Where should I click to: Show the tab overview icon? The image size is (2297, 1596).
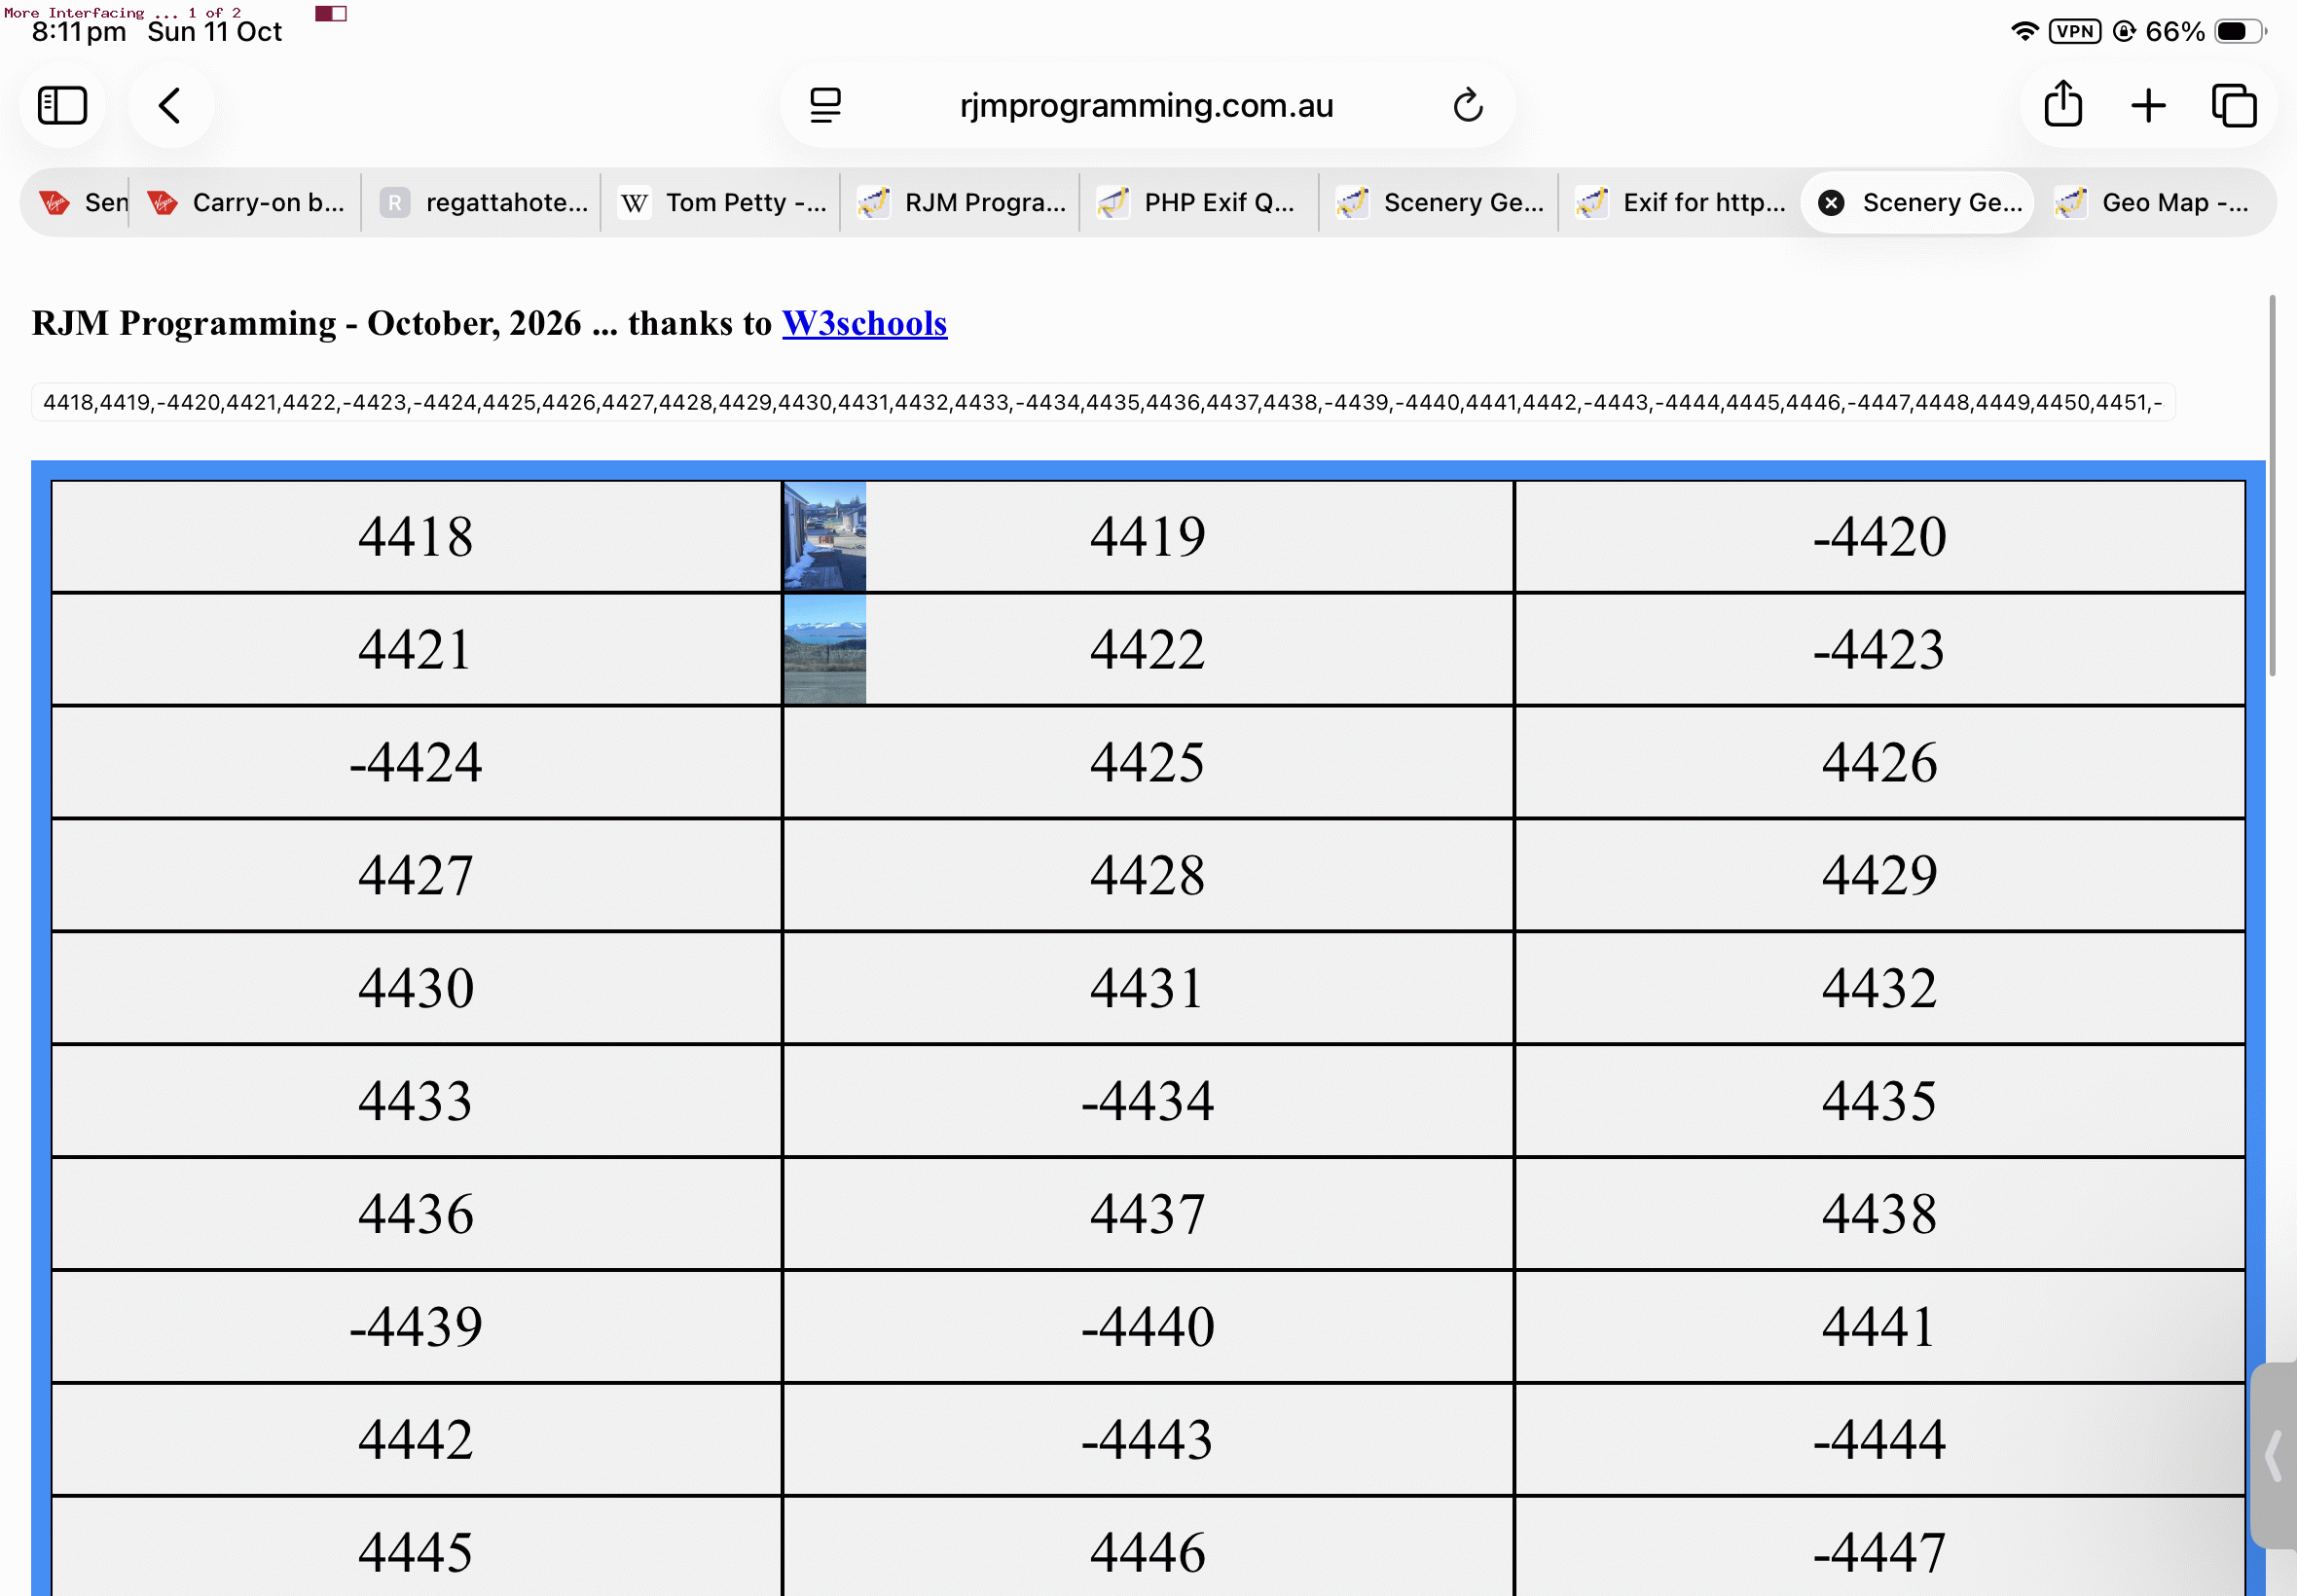(x=2234, y=105)
